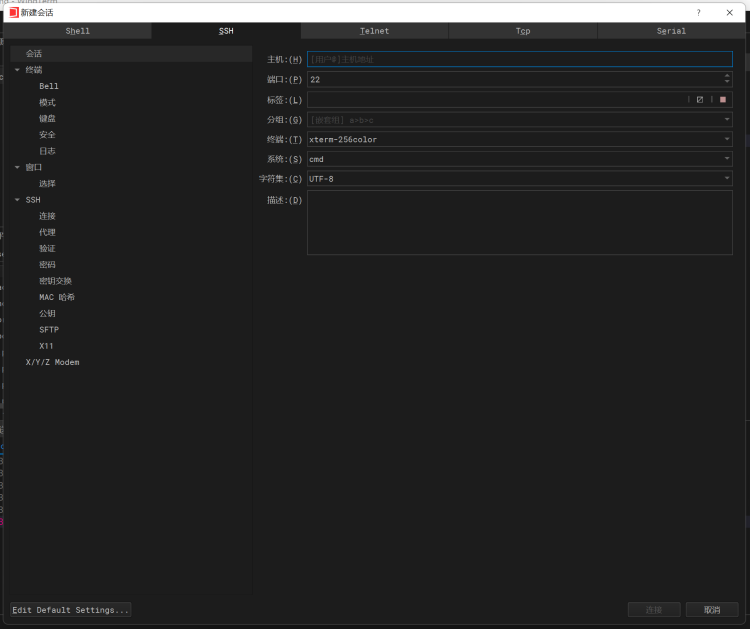Click Edit Default Settings button
750x629 pixels.
[x=71, y=610]
